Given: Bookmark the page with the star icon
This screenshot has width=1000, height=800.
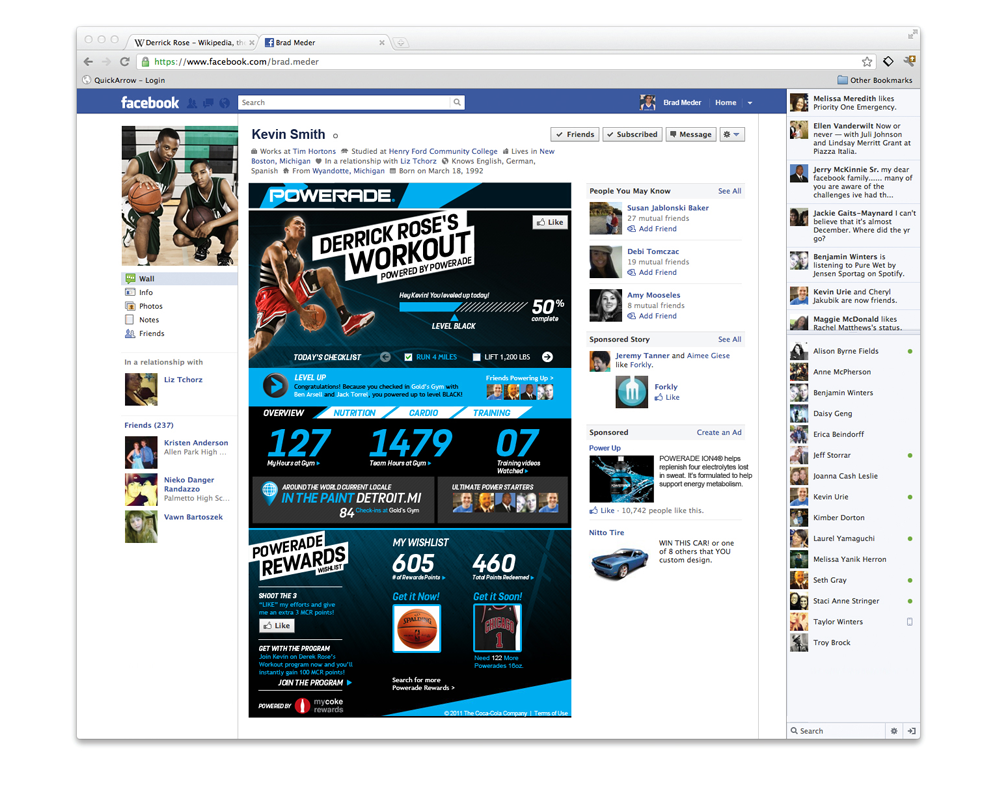Looking at the screenshot, I should [x=867, y=62].
